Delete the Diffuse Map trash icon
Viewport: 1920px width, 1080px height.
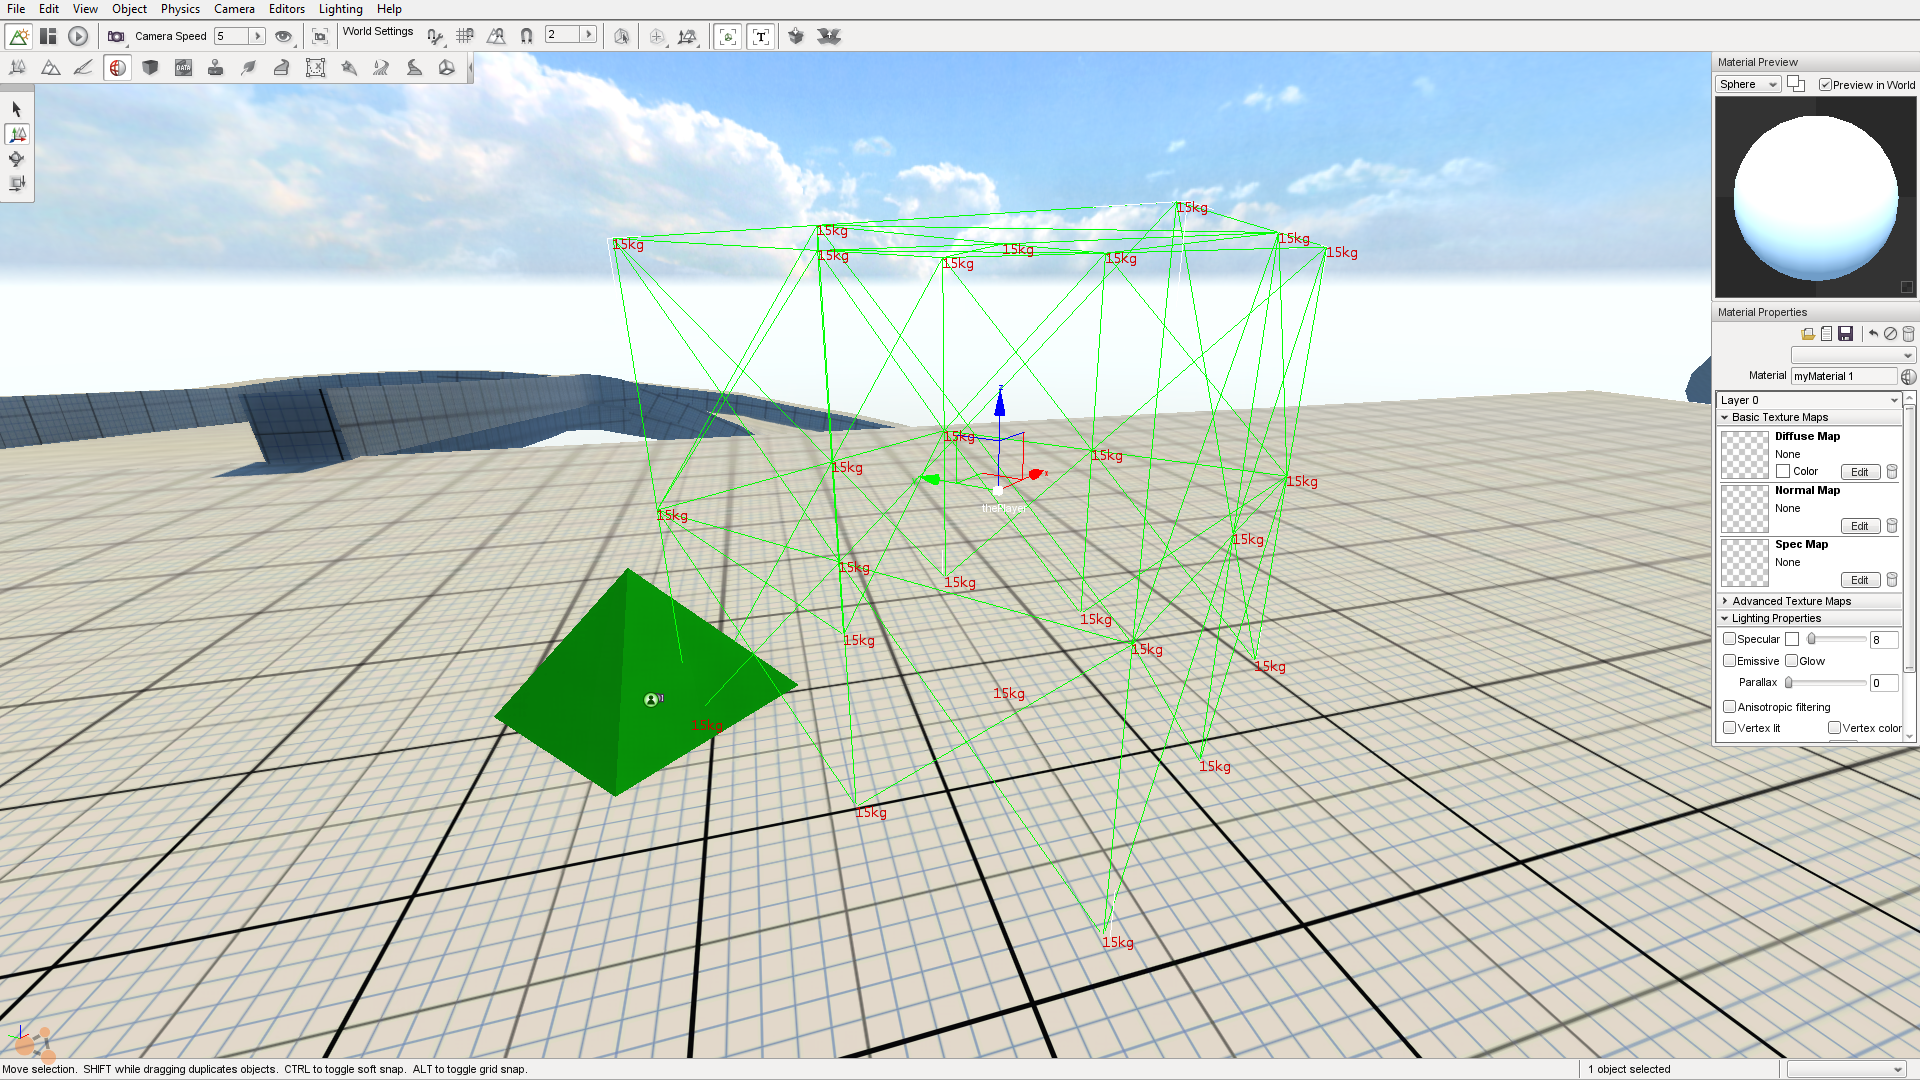pyautogui.click(x=1892, y=472)
